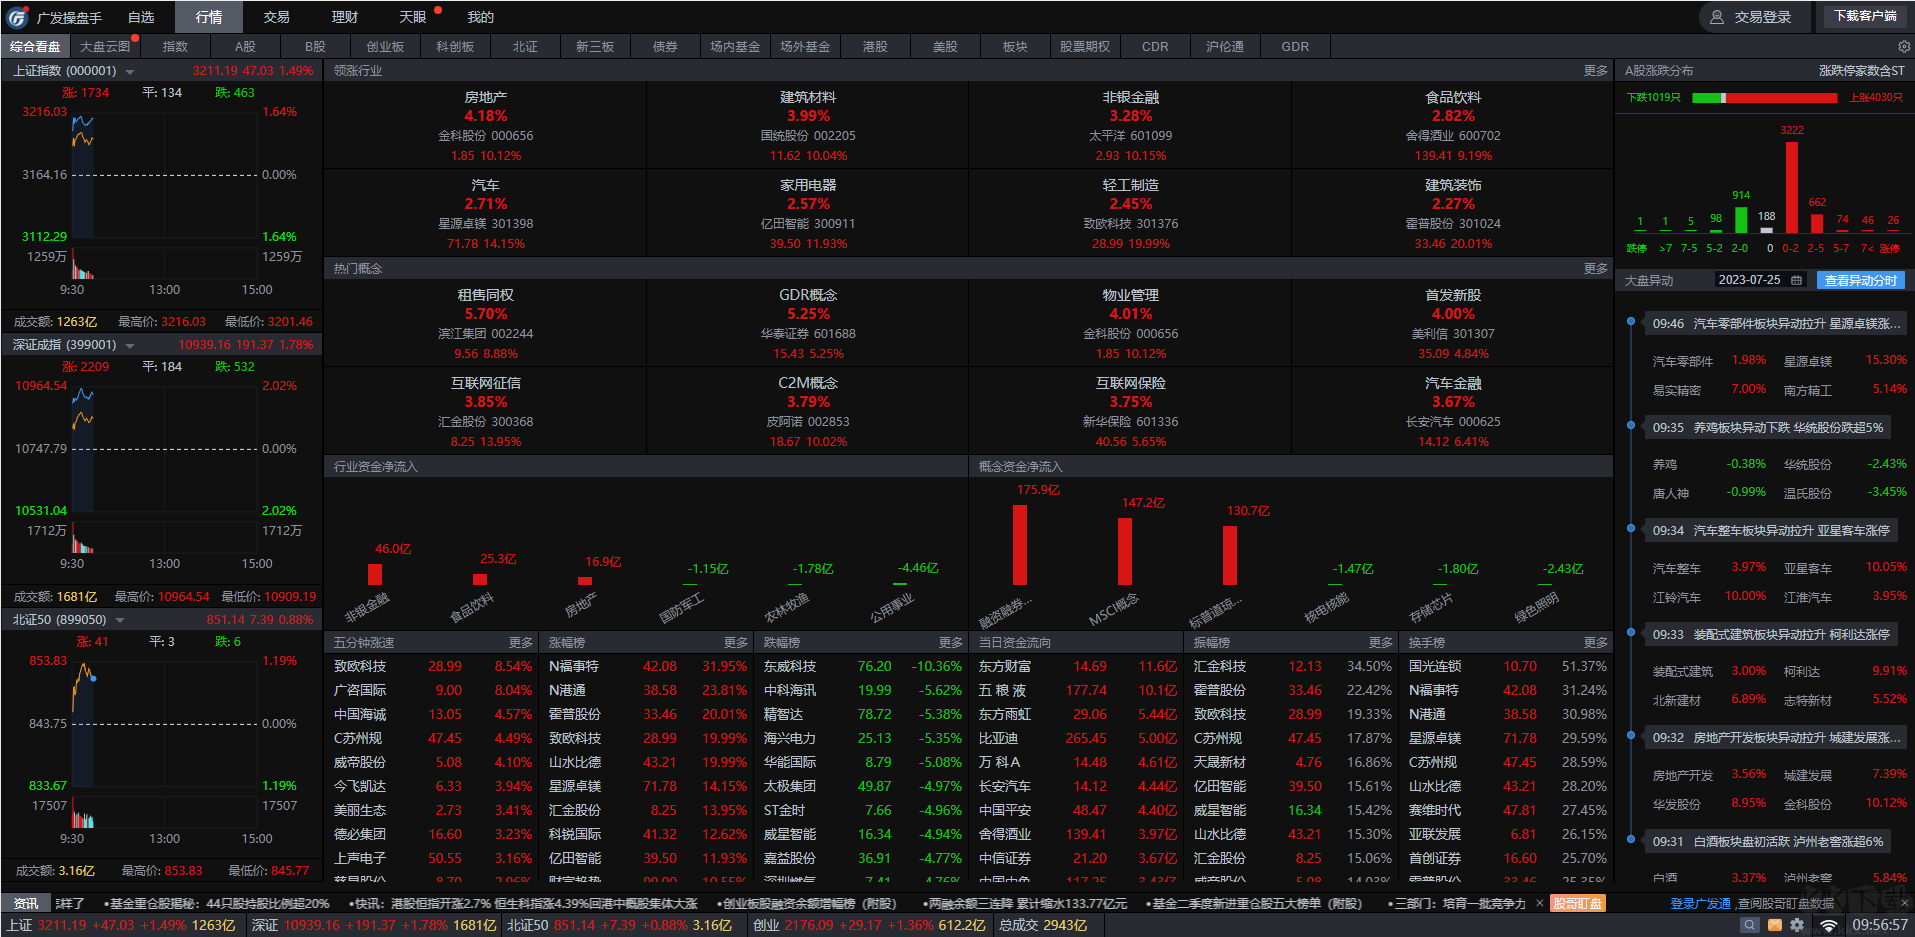
Task: Open the calendar icon in 大盘异动 date field
Action: pyautogui.click(x=1796, y=280)
